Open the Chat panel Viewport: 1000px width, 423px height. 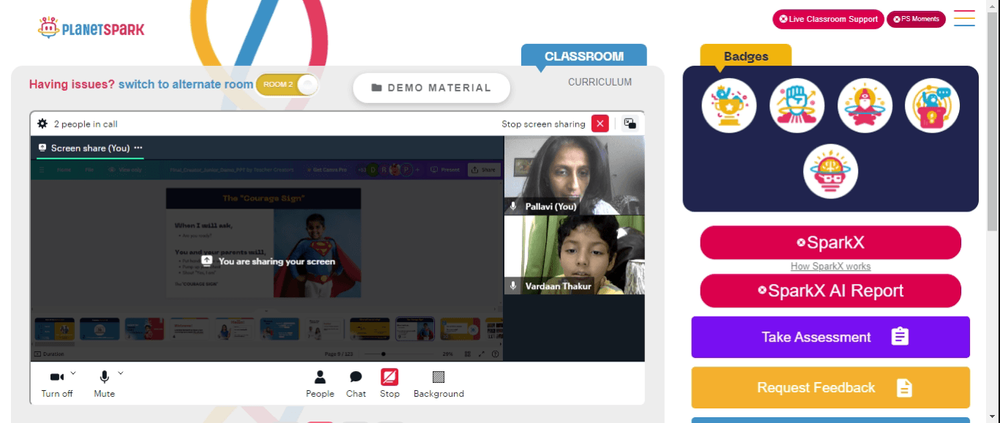[x=356, y=383]
